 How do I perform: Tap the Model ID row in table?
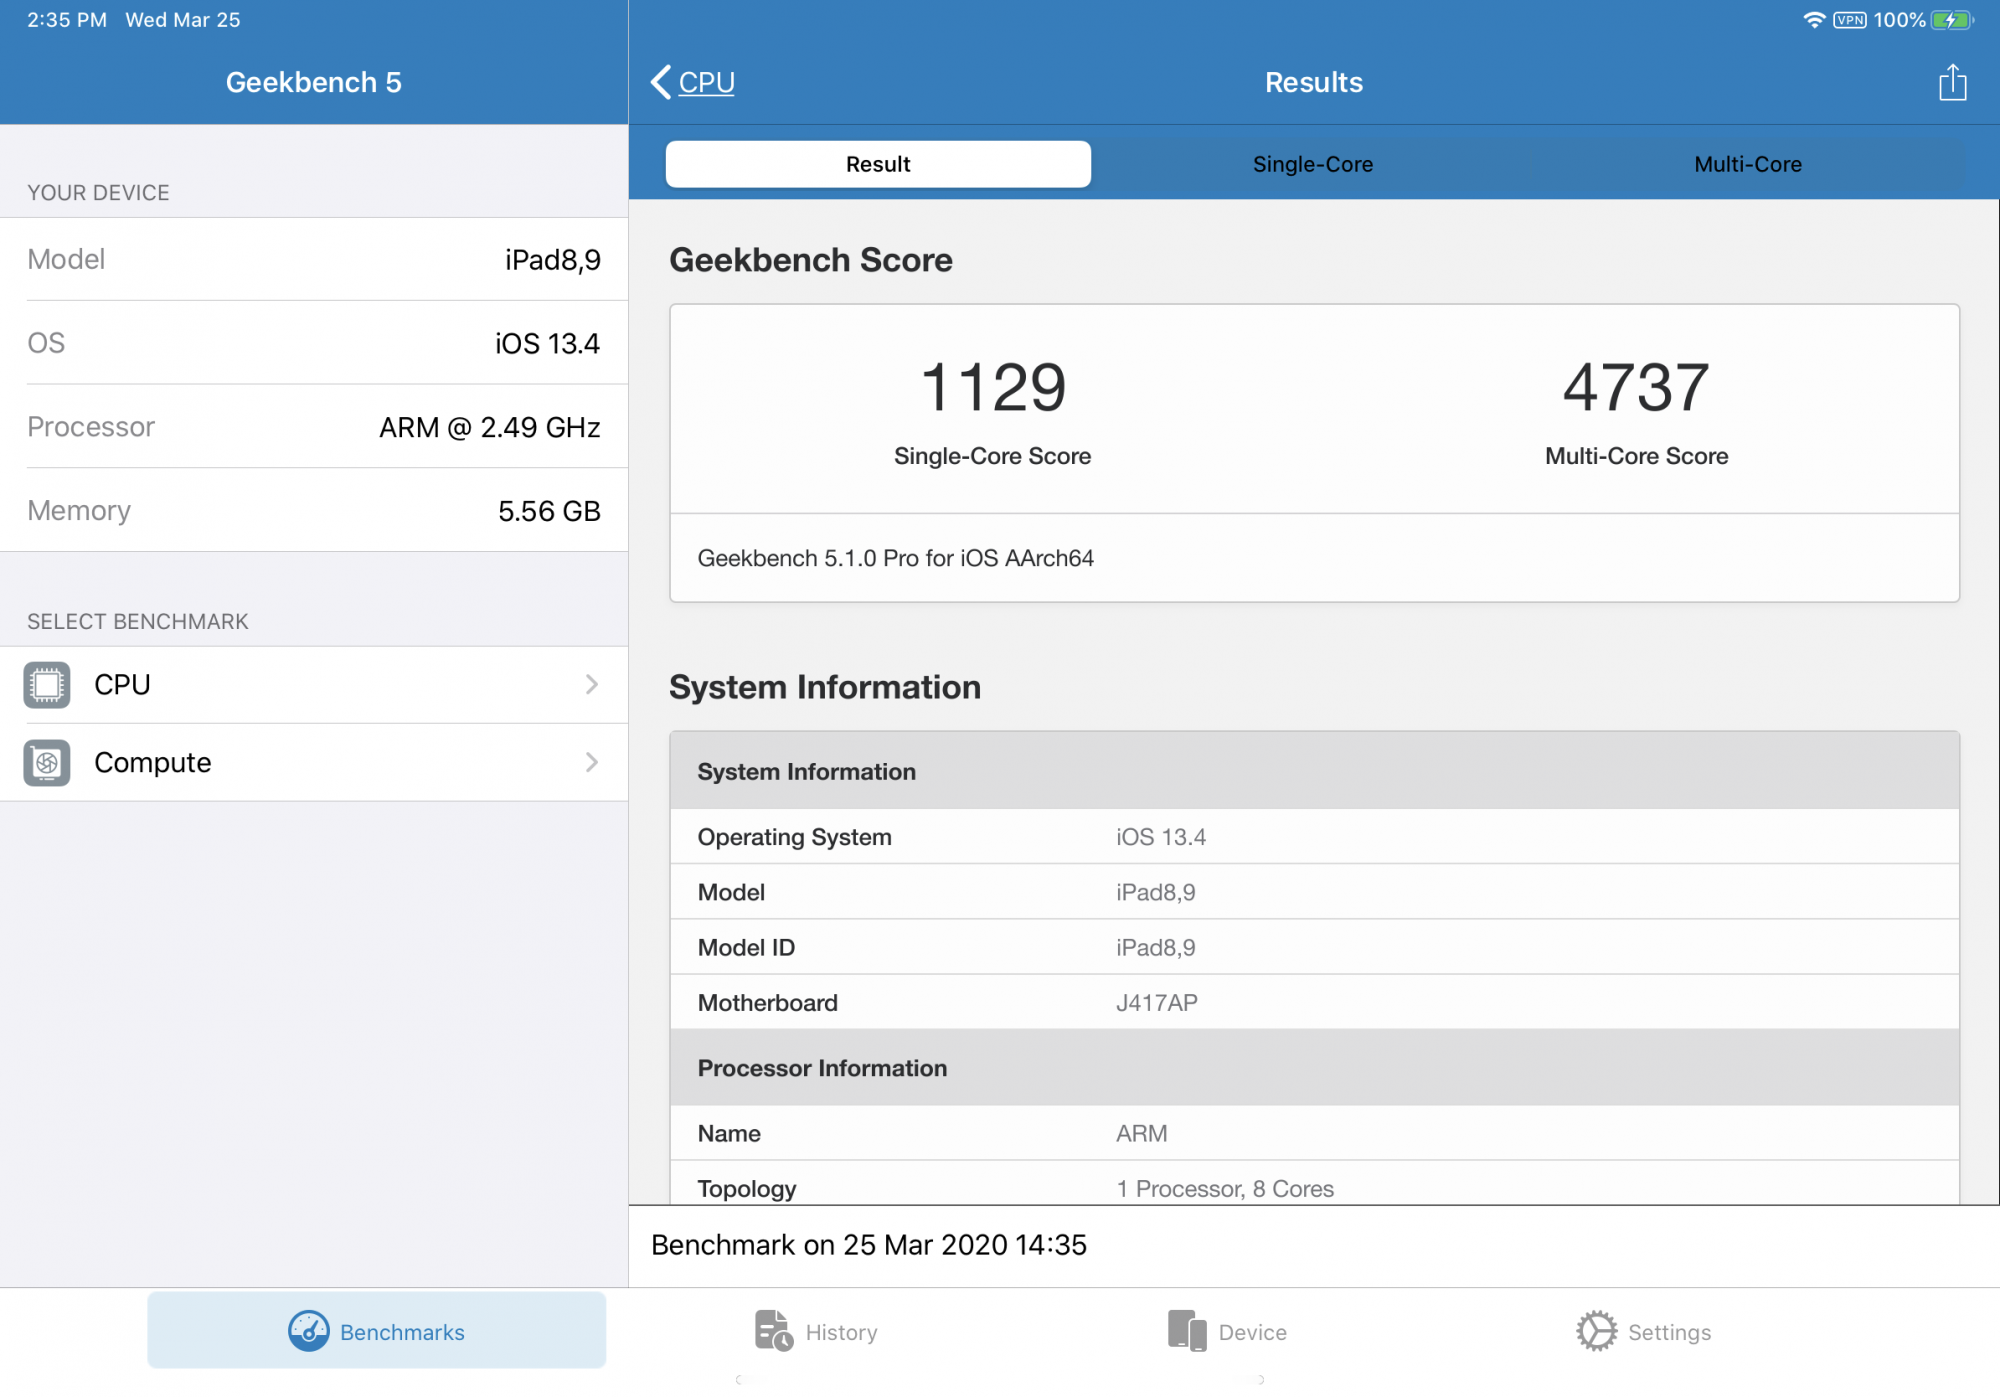click(1314, 947)
